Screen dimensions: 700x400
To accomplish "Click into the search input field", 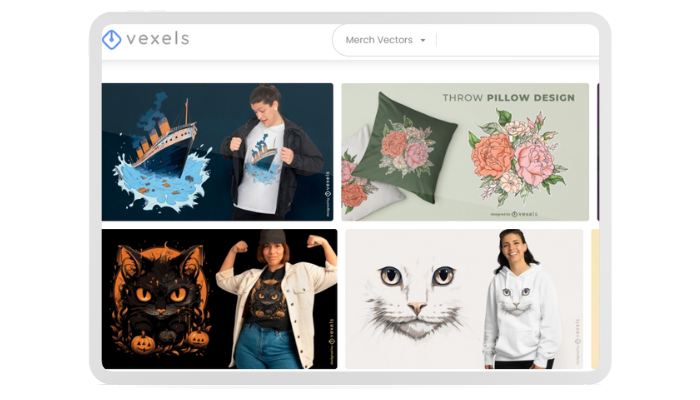I will pyautogui.click(x=518, y=40).
